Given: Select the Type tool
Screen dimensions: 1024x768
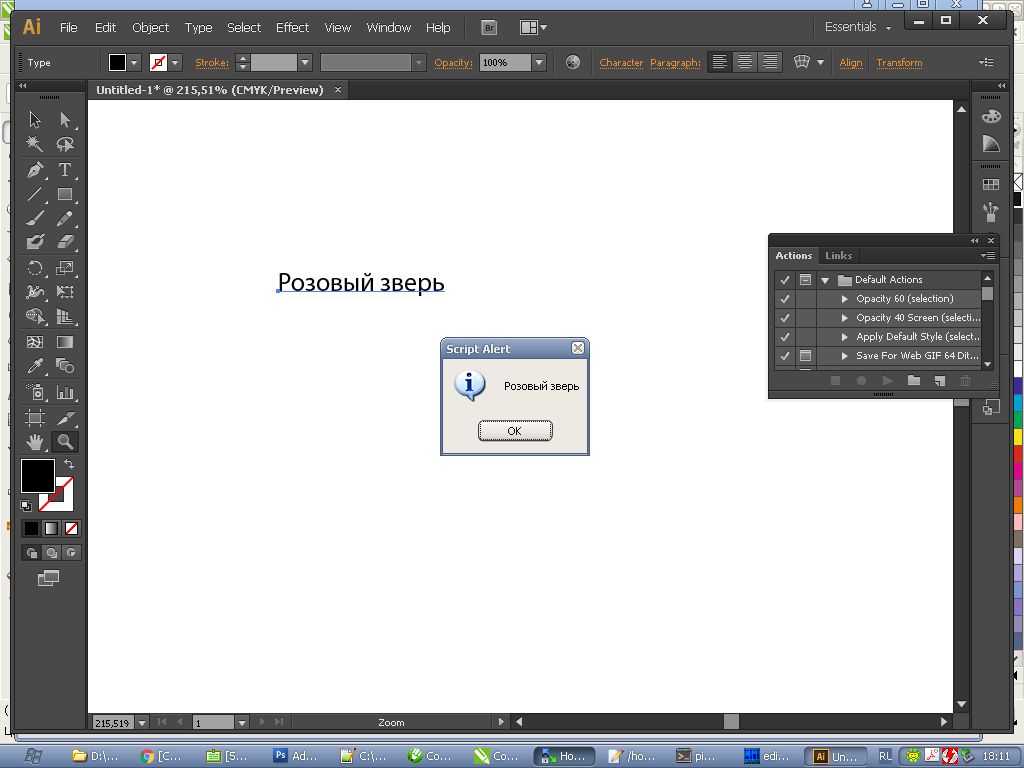Looking at the screenshot, I should point(65,170).
